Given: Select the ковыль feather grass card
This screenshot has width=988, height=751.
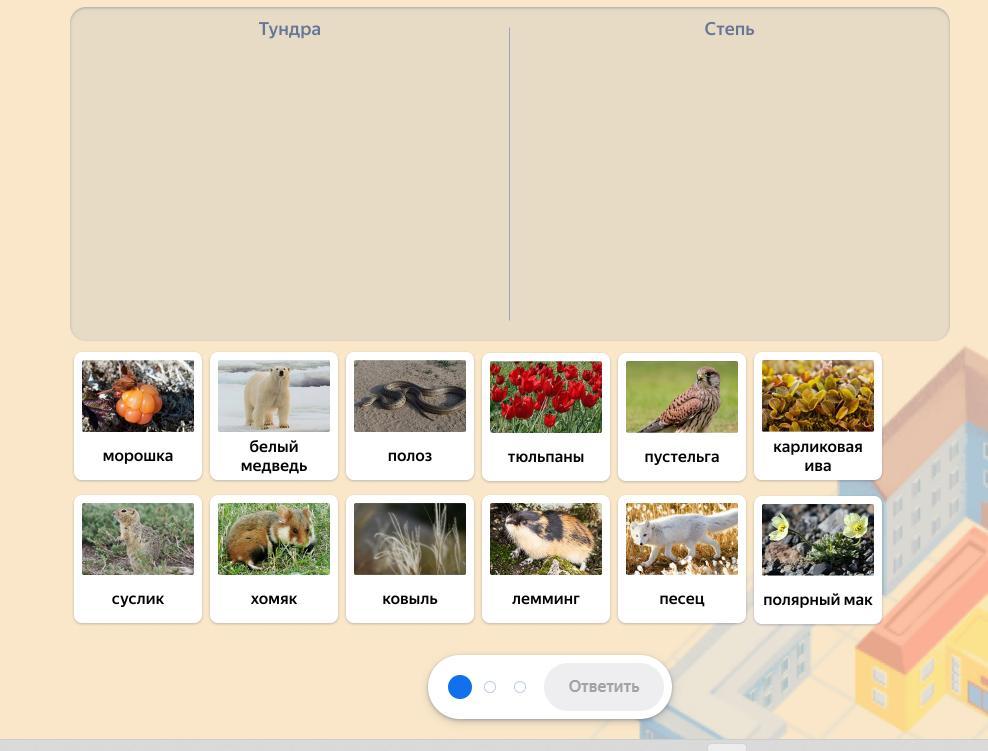Looking at the screenshot, I should coord(410,559).
